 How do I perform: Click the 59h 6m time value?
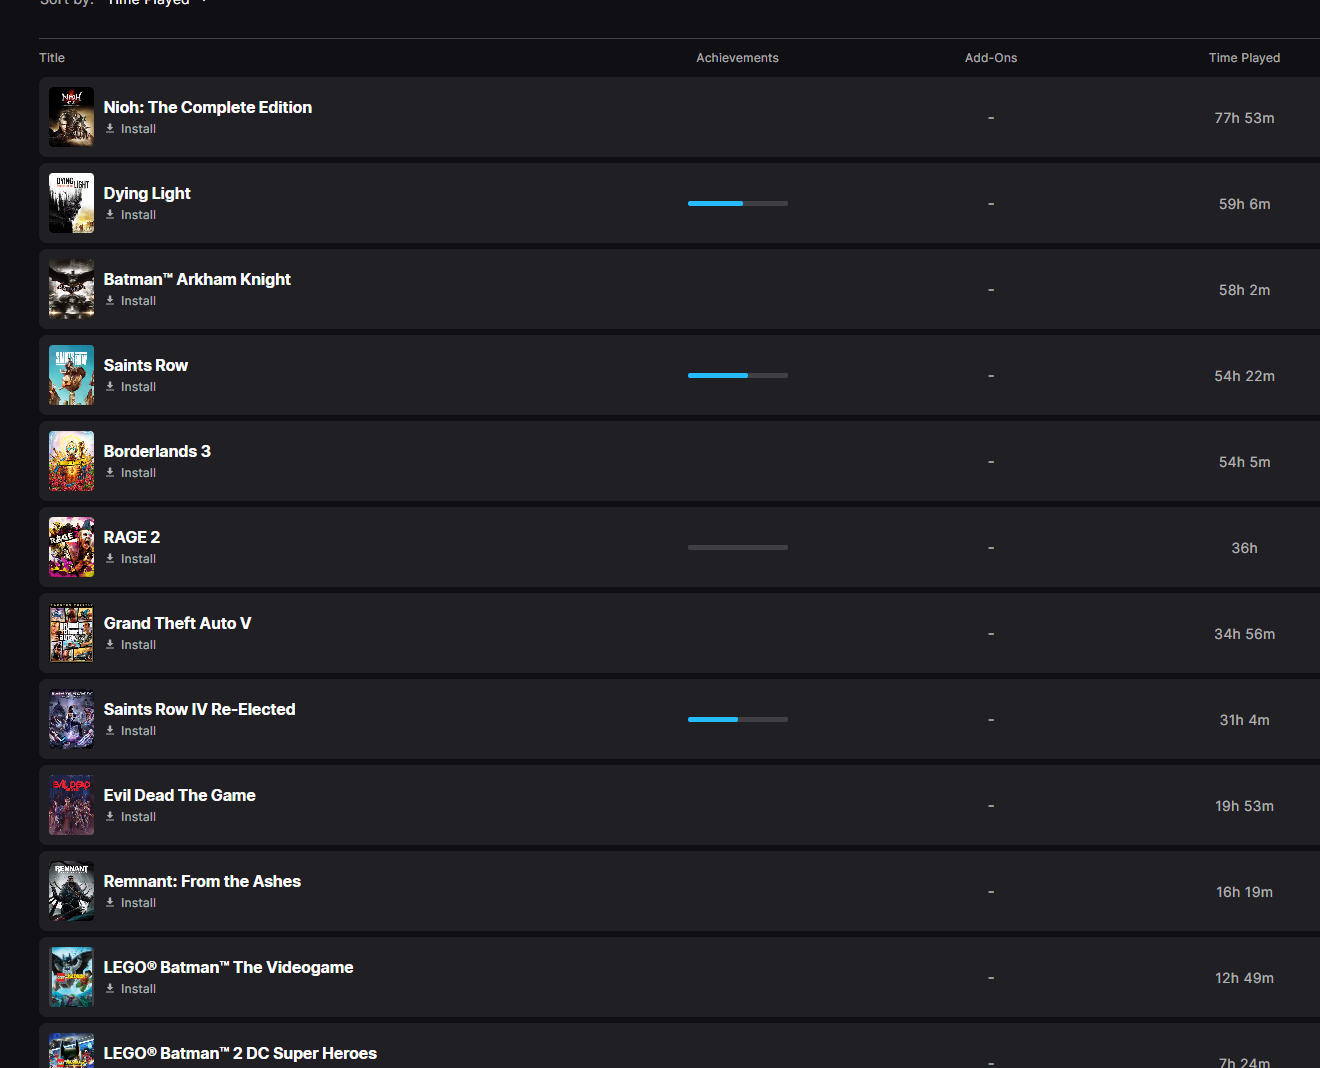[x=1245, y=204]
